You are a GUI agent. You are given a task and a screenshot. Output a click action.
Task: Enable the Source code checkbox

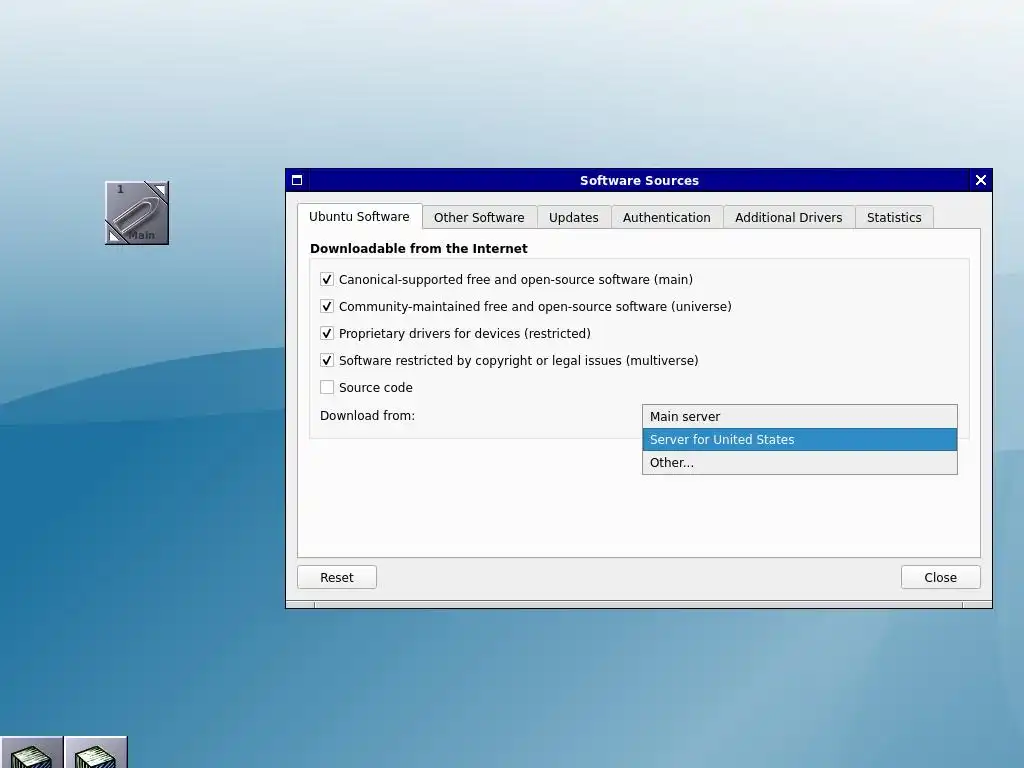tap(327, 387)
